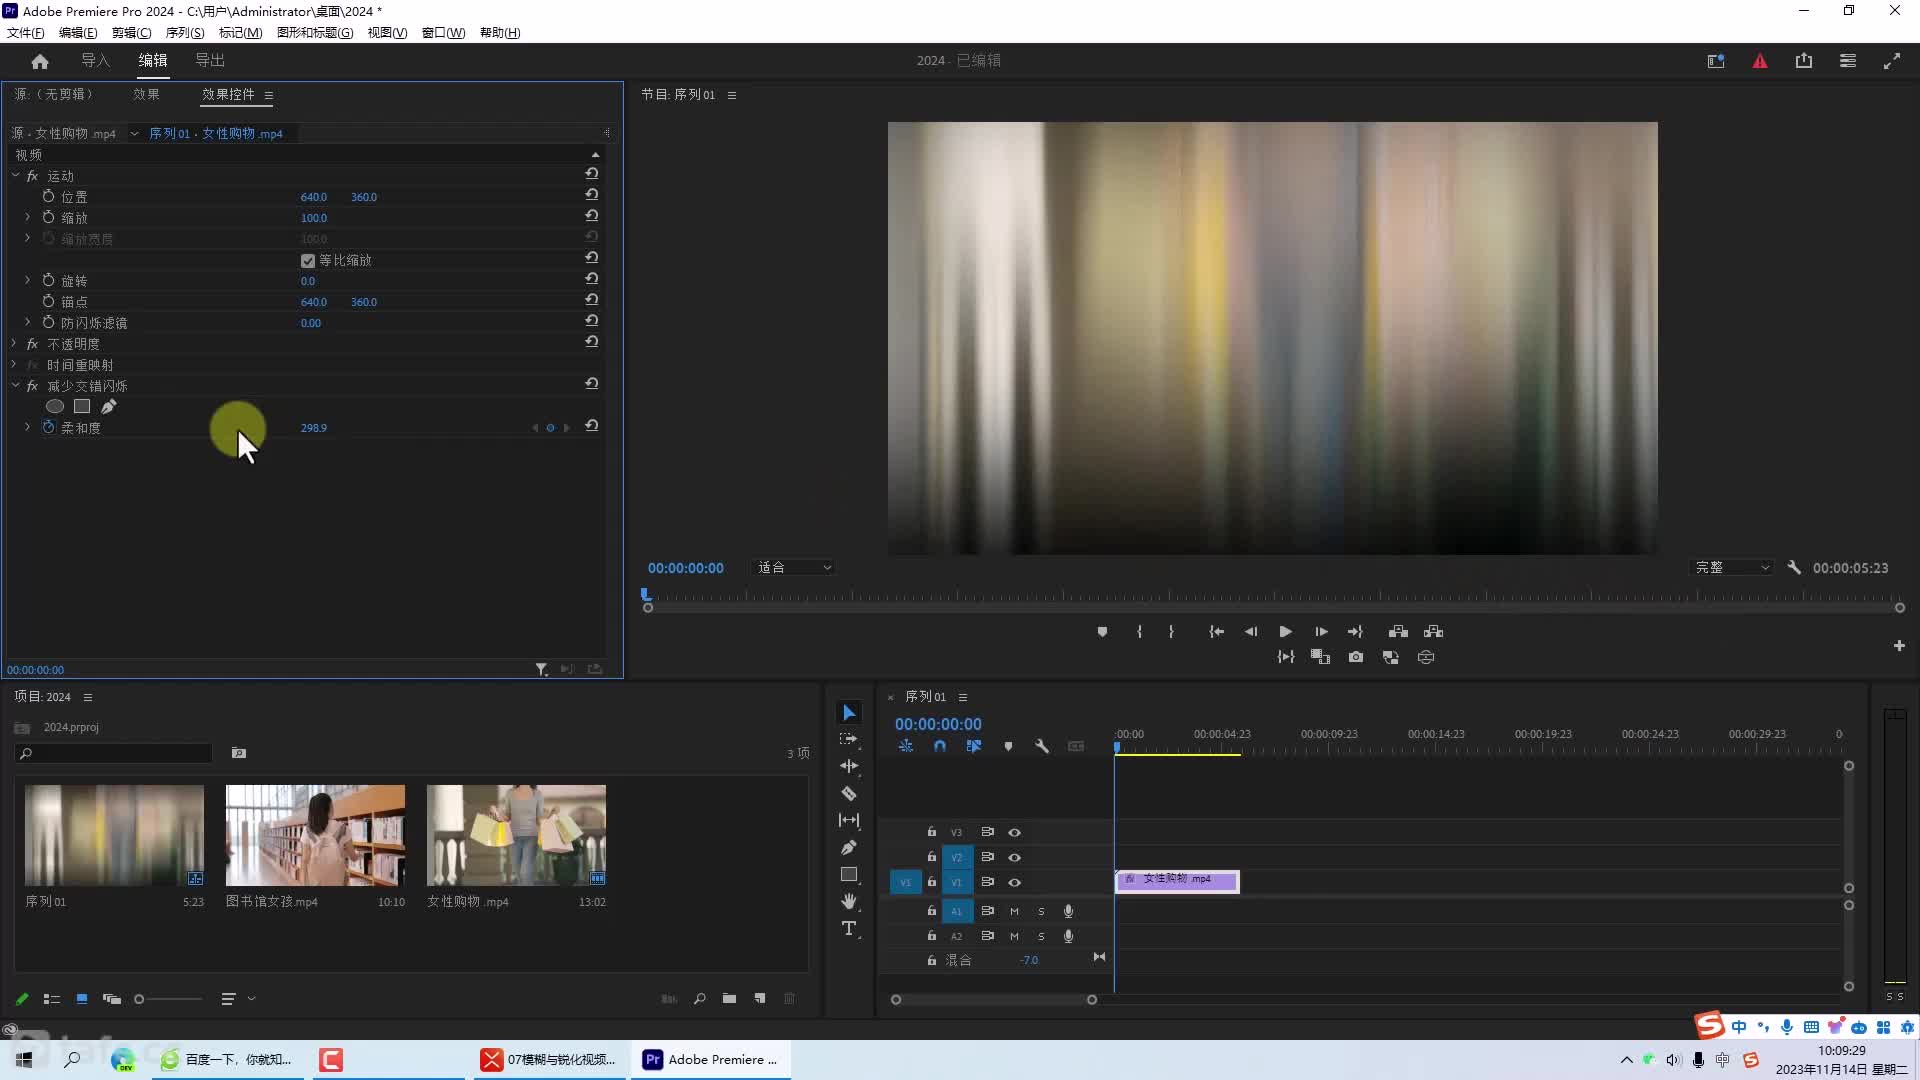The height and width of the screenshot is (1080, 1920).
Task: Click Mark Out button
Action: pyautogui.click(x=1171, y=632)
